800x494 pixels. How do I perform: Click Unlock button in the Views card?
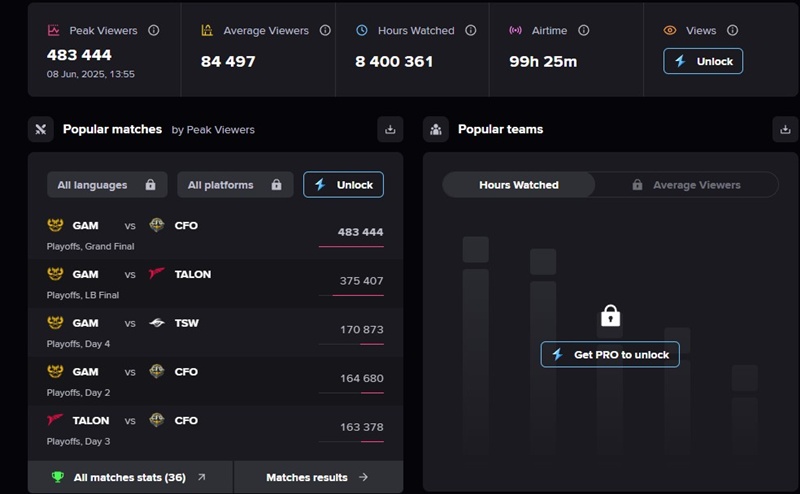(703, 61)
